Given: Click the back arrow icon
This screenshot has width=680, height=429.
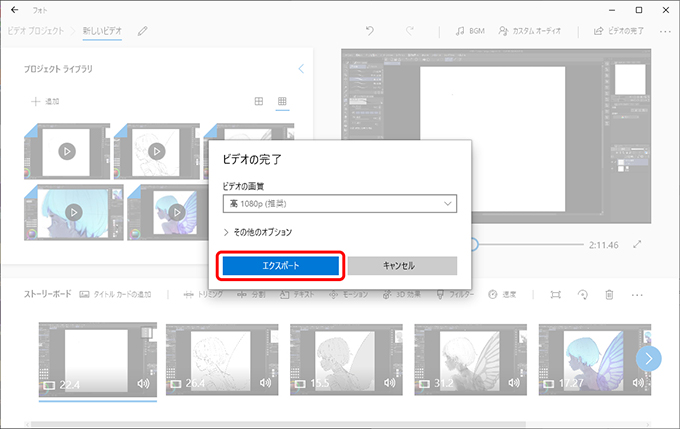Looking at the screenshot, I should point(14,9).
